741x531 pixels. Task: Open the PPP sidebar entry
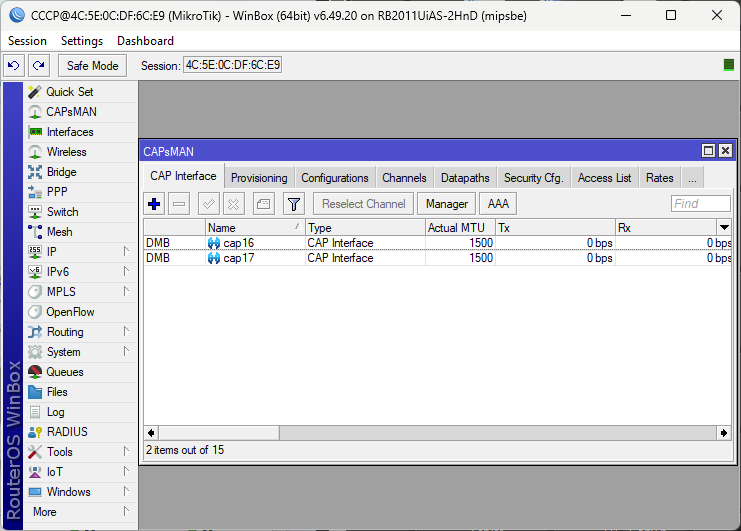click(x=80, y=192)
